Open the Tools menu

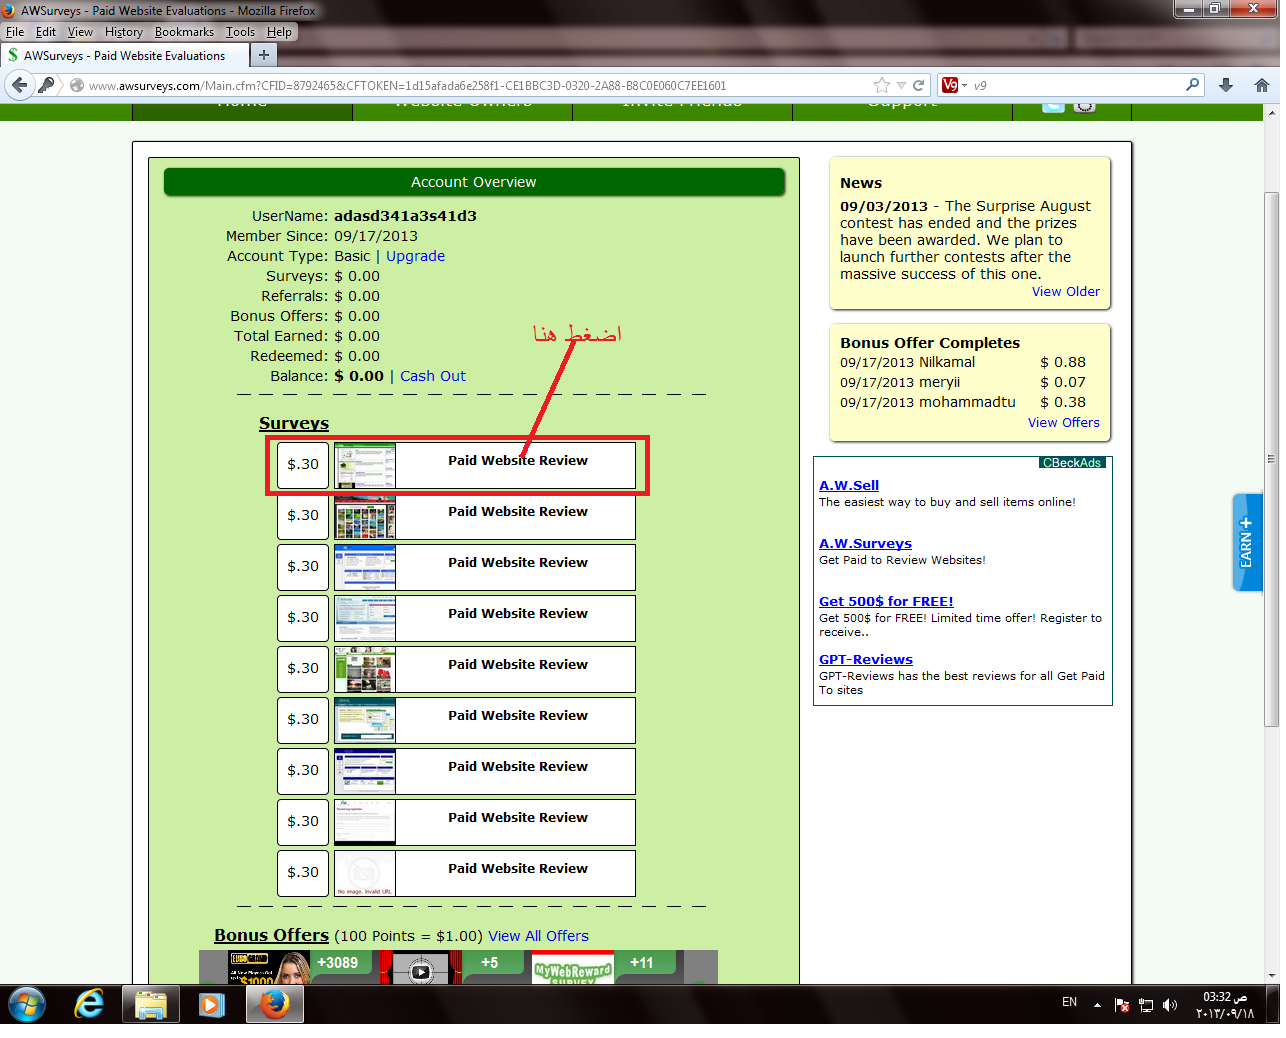click(240, 32)
